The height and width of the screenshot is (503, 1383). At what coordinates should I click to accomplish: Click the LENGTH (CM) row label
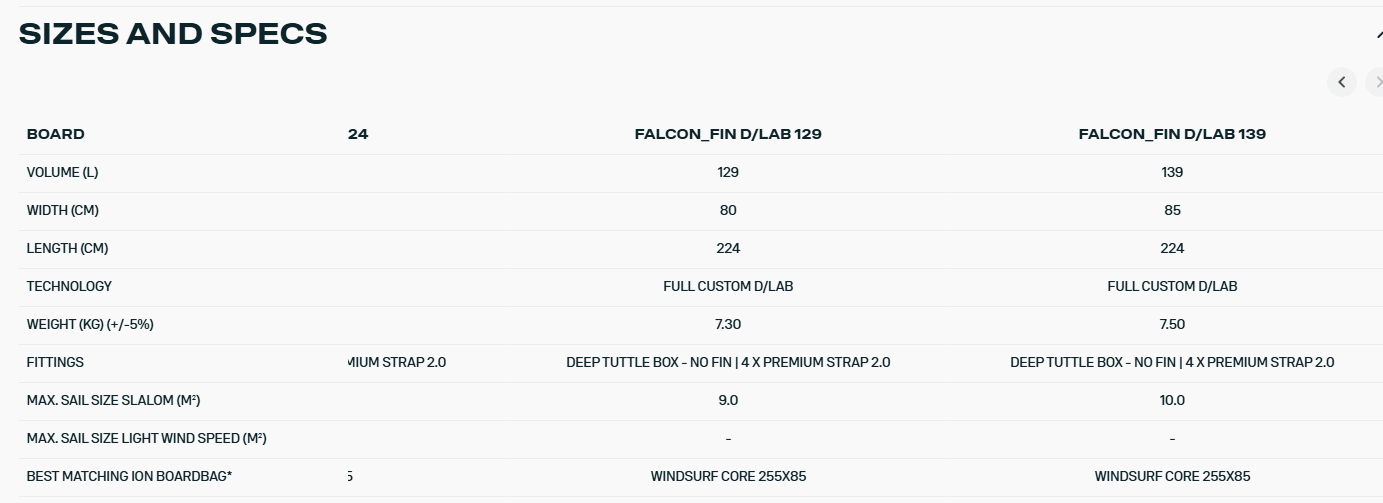pyautogui.click(x=67, y=248)
